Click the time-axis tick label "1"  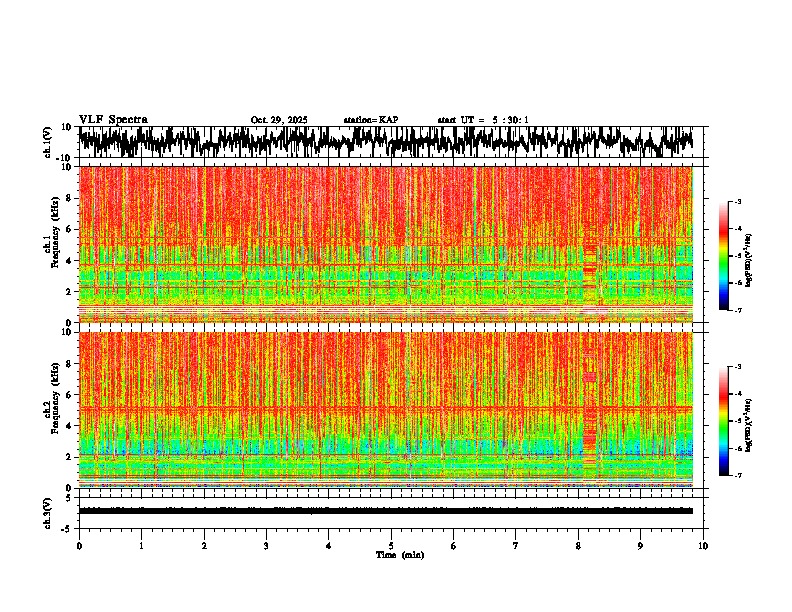[141, 546]
